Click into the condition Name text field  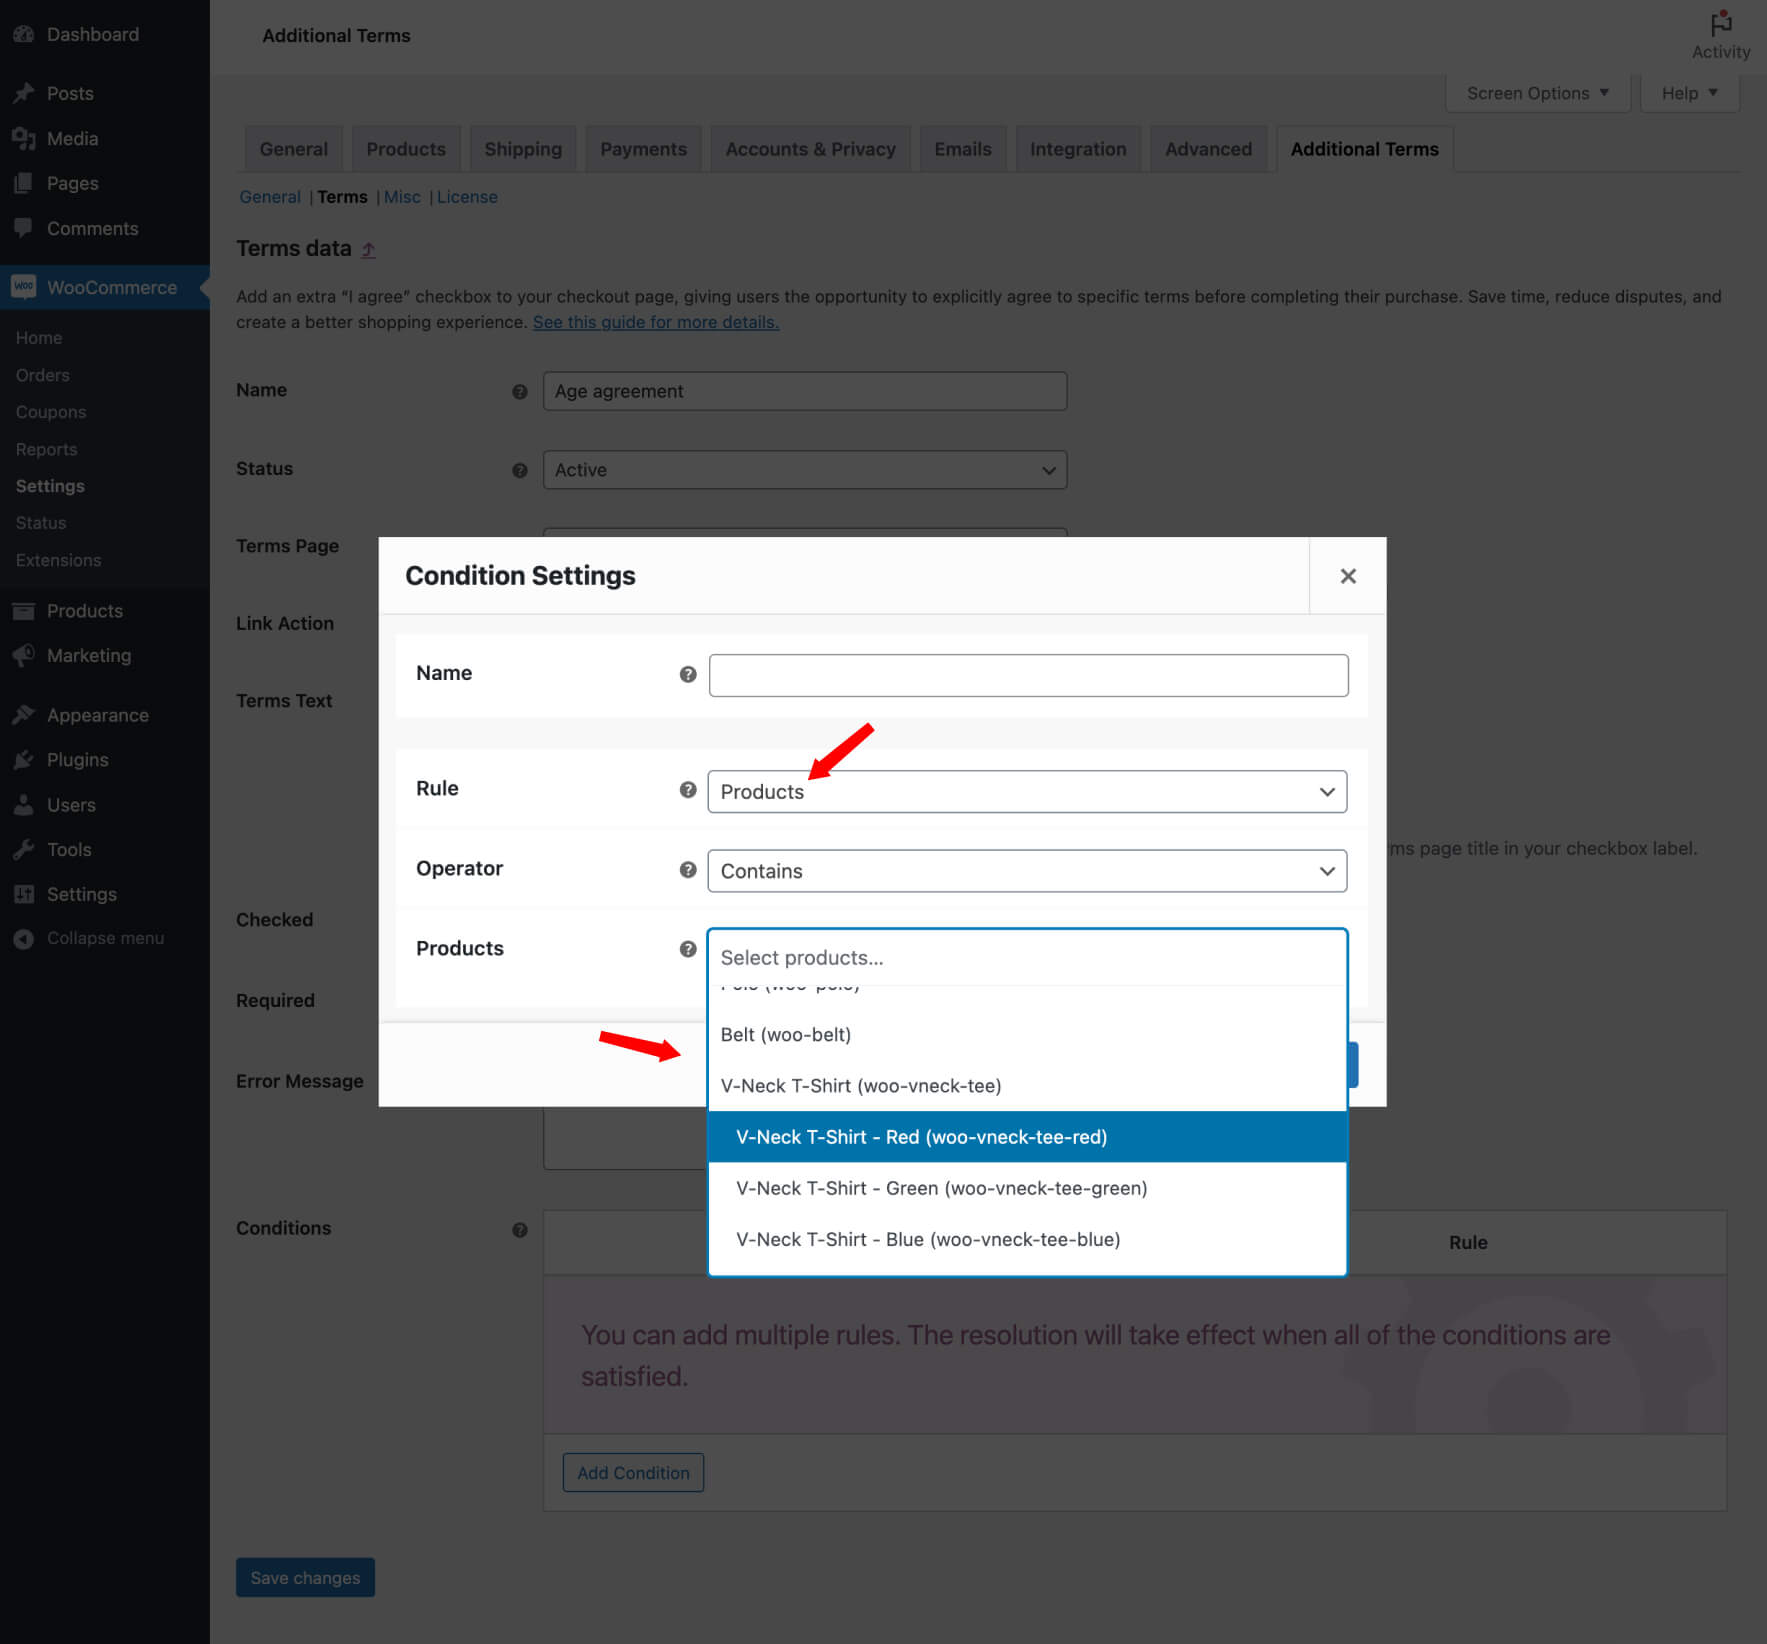1028,676
